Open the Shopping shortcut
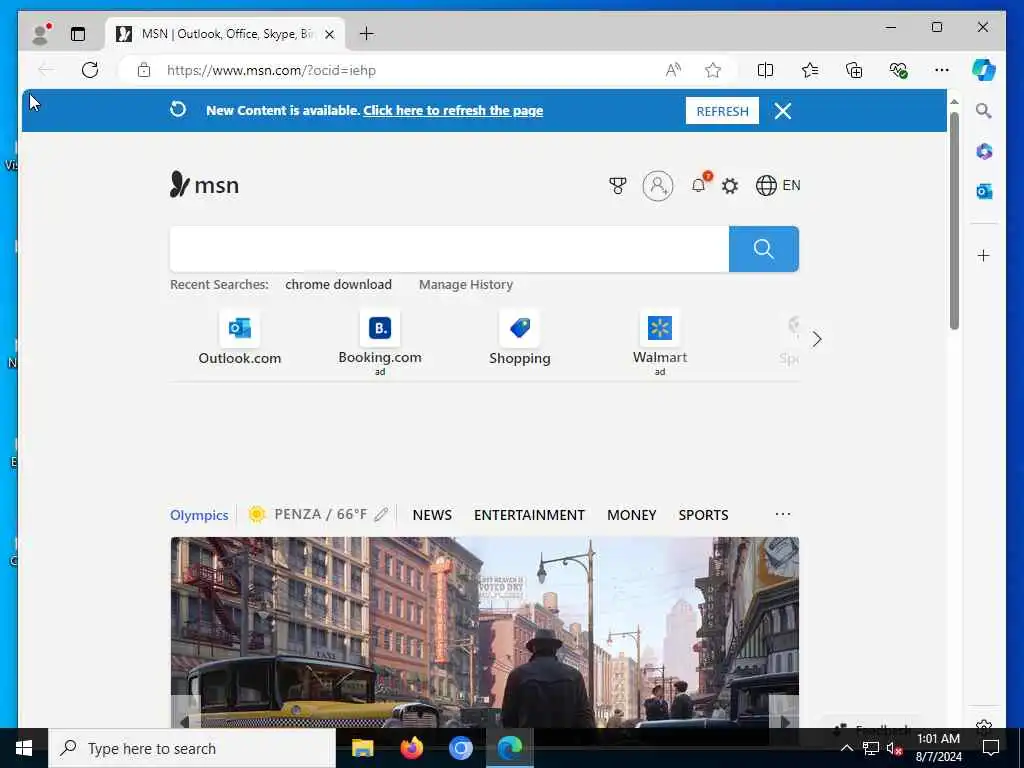 (x=520, y=340)
